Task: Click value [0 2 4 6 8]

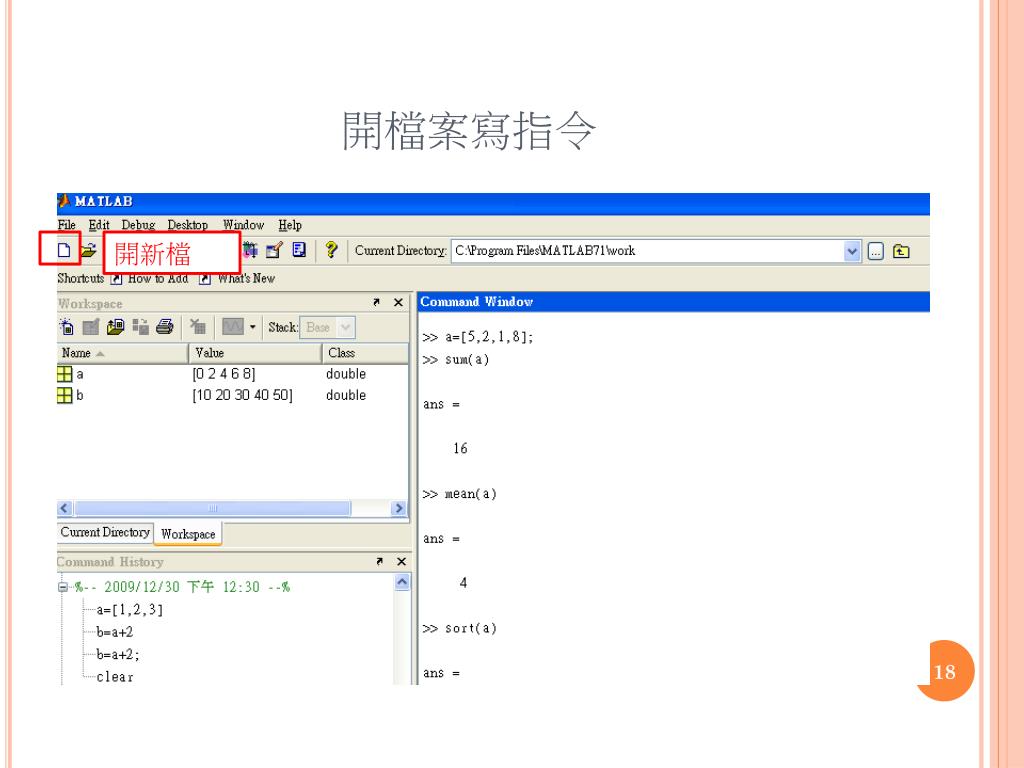Action: tap(223, 374)
